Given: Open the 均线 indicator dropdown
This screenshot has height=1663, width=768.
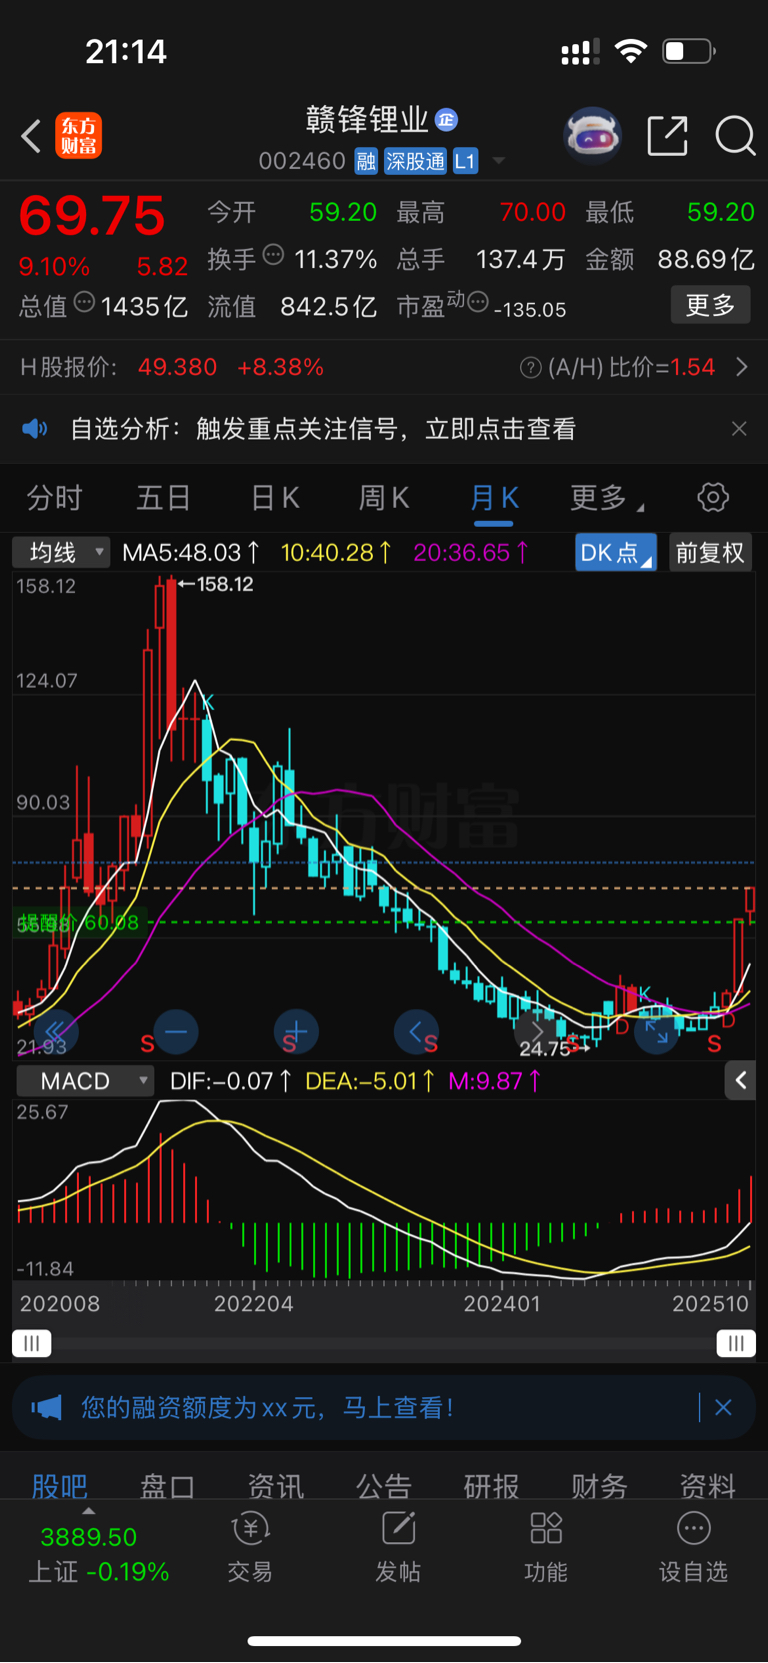Looking at the screenshot, I should (60, 552).
